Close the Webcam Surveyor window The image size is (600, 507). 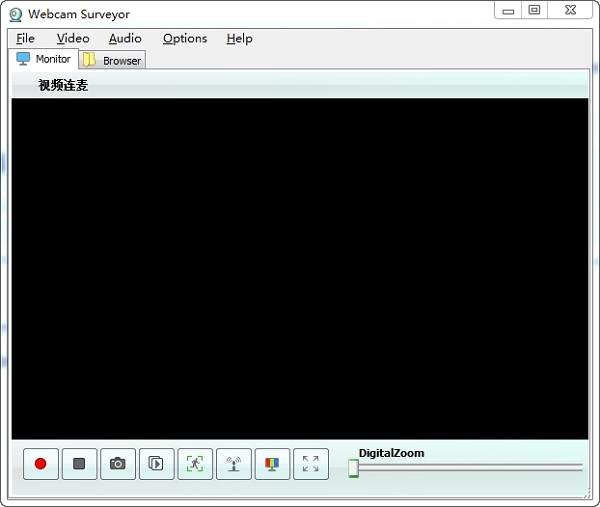(x=570, y=10)
